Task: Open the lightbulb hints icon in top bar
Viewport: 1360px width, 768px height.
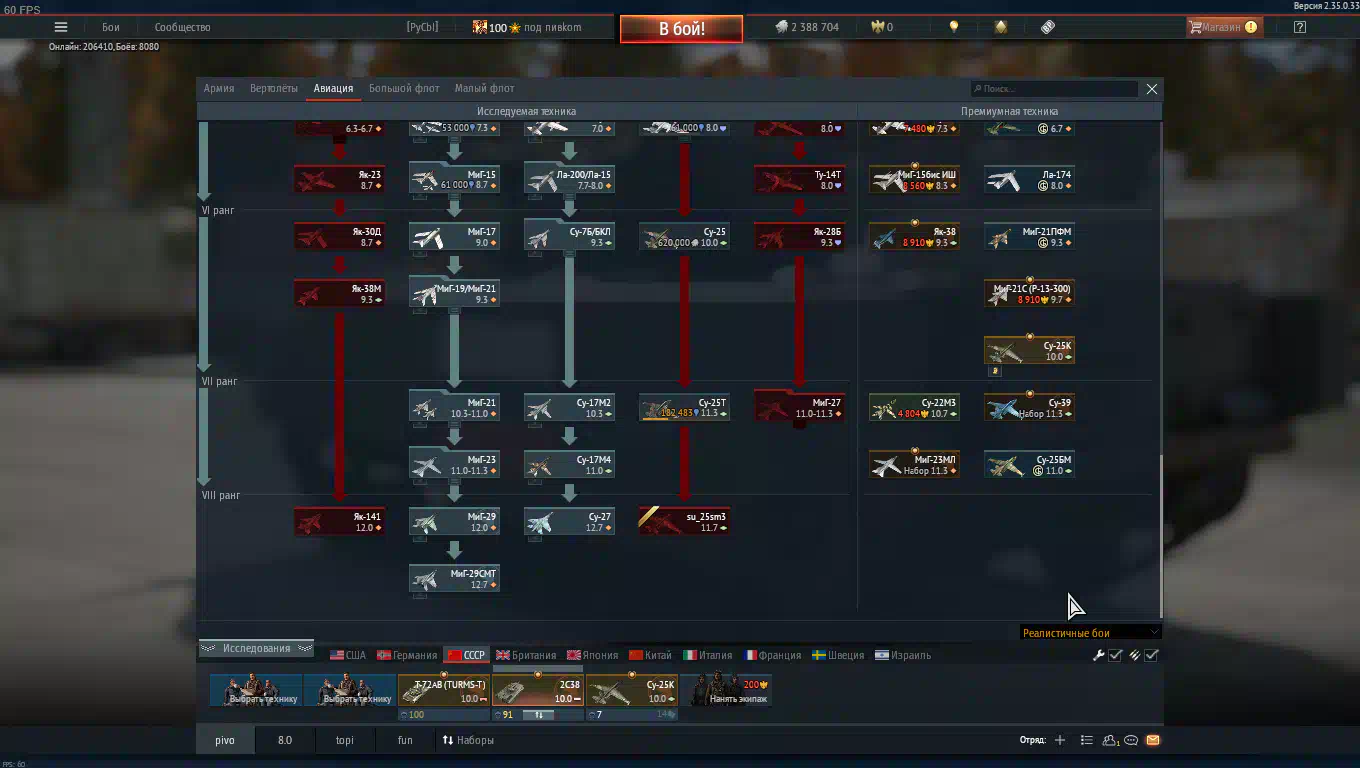Action: (x=954, y=27)
